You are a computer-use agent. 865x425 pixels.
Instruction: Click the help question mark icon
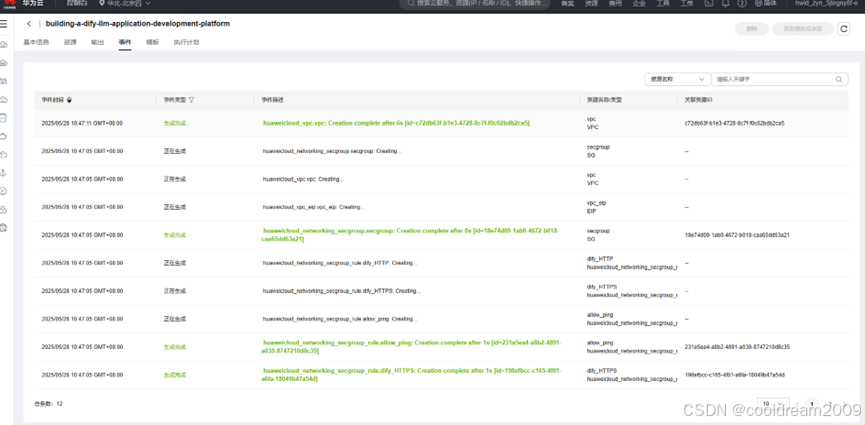coord(743,3)
